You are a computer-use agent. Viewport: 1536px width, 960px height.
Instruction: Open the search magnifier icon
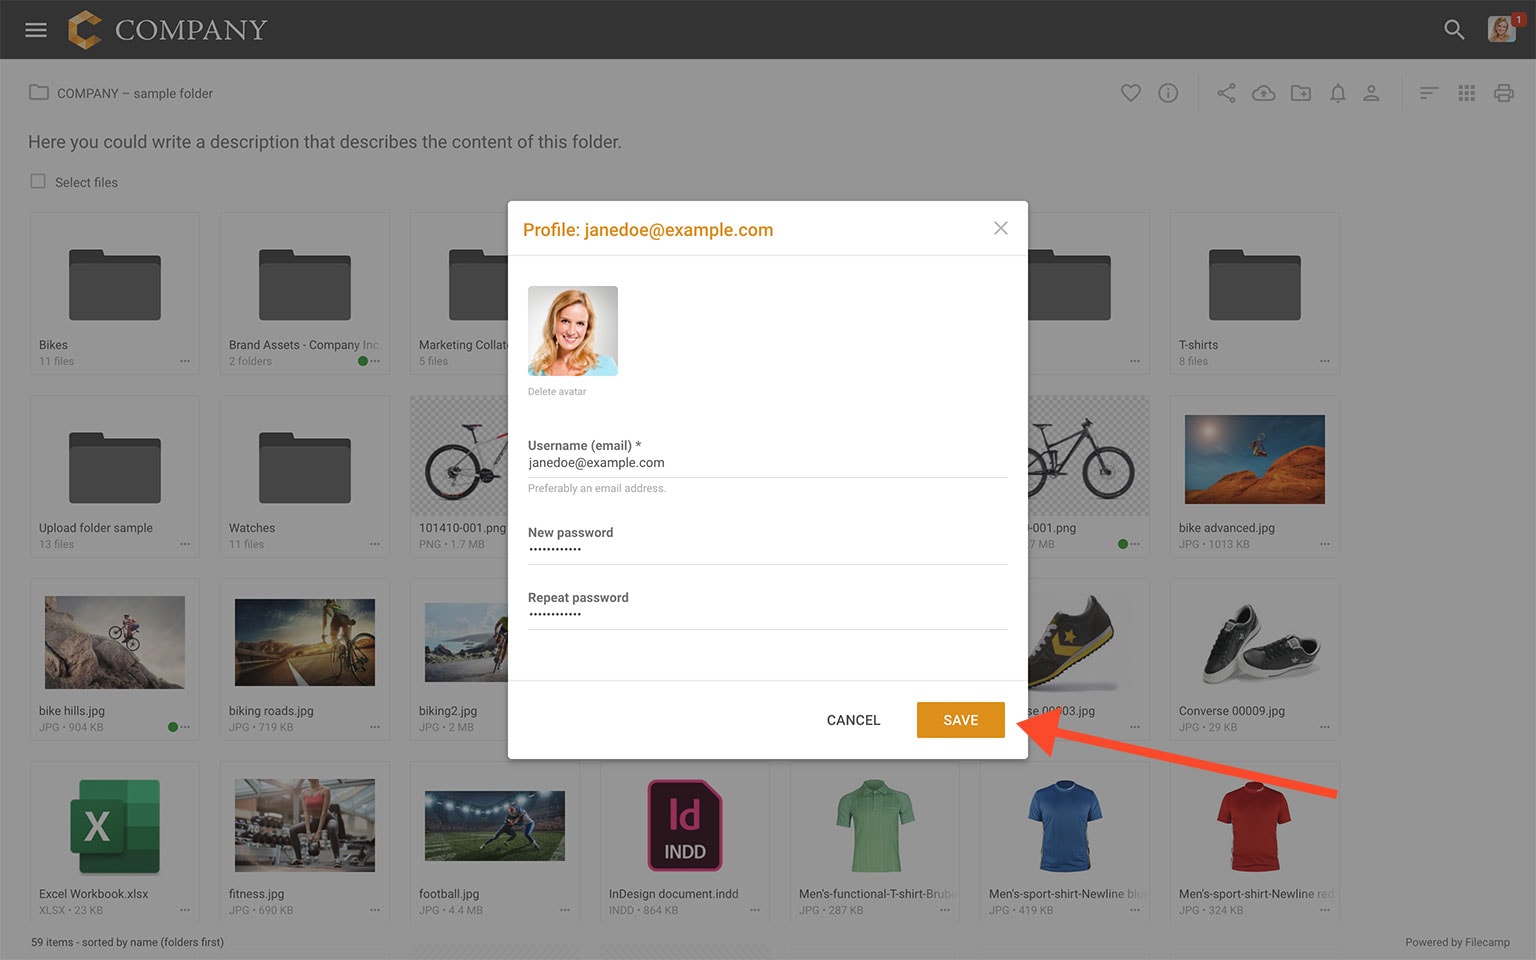[1454, 30]
